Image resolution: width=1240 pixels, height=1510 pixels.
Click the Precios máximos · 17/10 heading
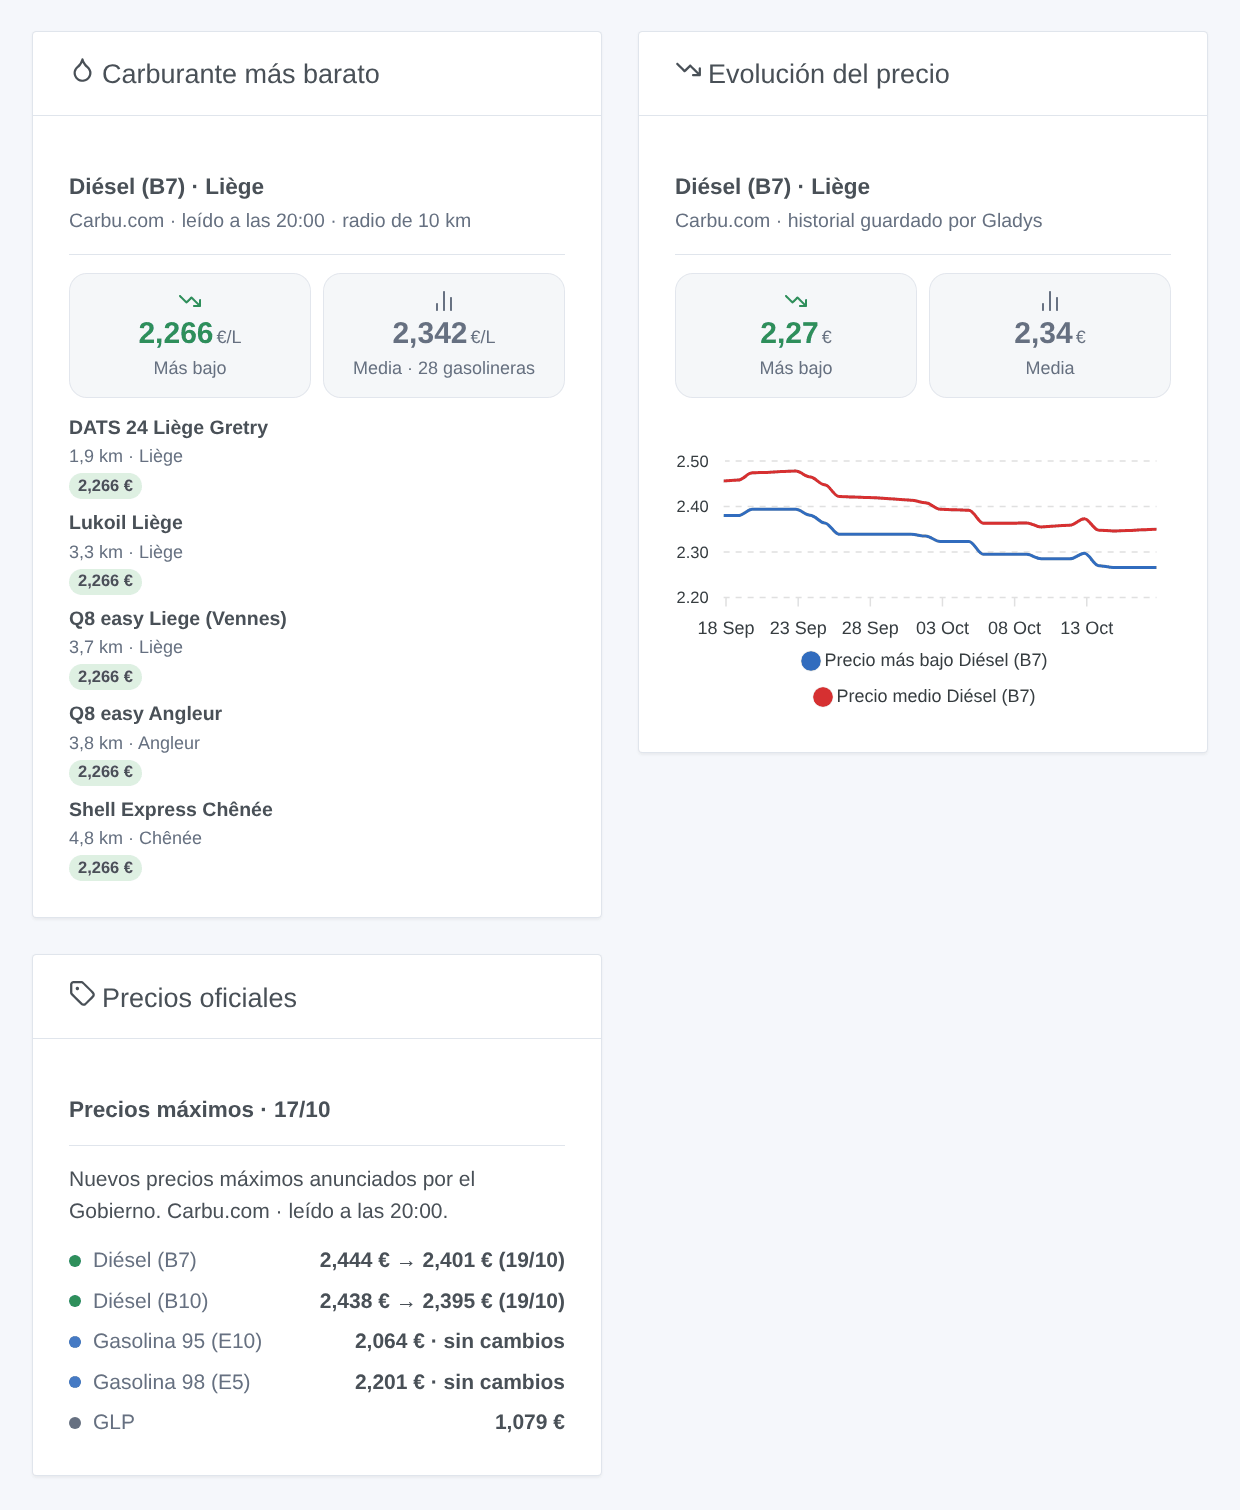(x=200, y=1110)
